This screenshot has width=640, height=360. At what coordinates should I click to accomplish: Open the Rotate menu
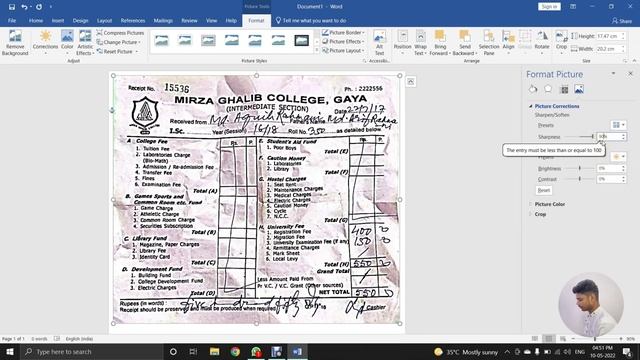[x=542, y=43]
